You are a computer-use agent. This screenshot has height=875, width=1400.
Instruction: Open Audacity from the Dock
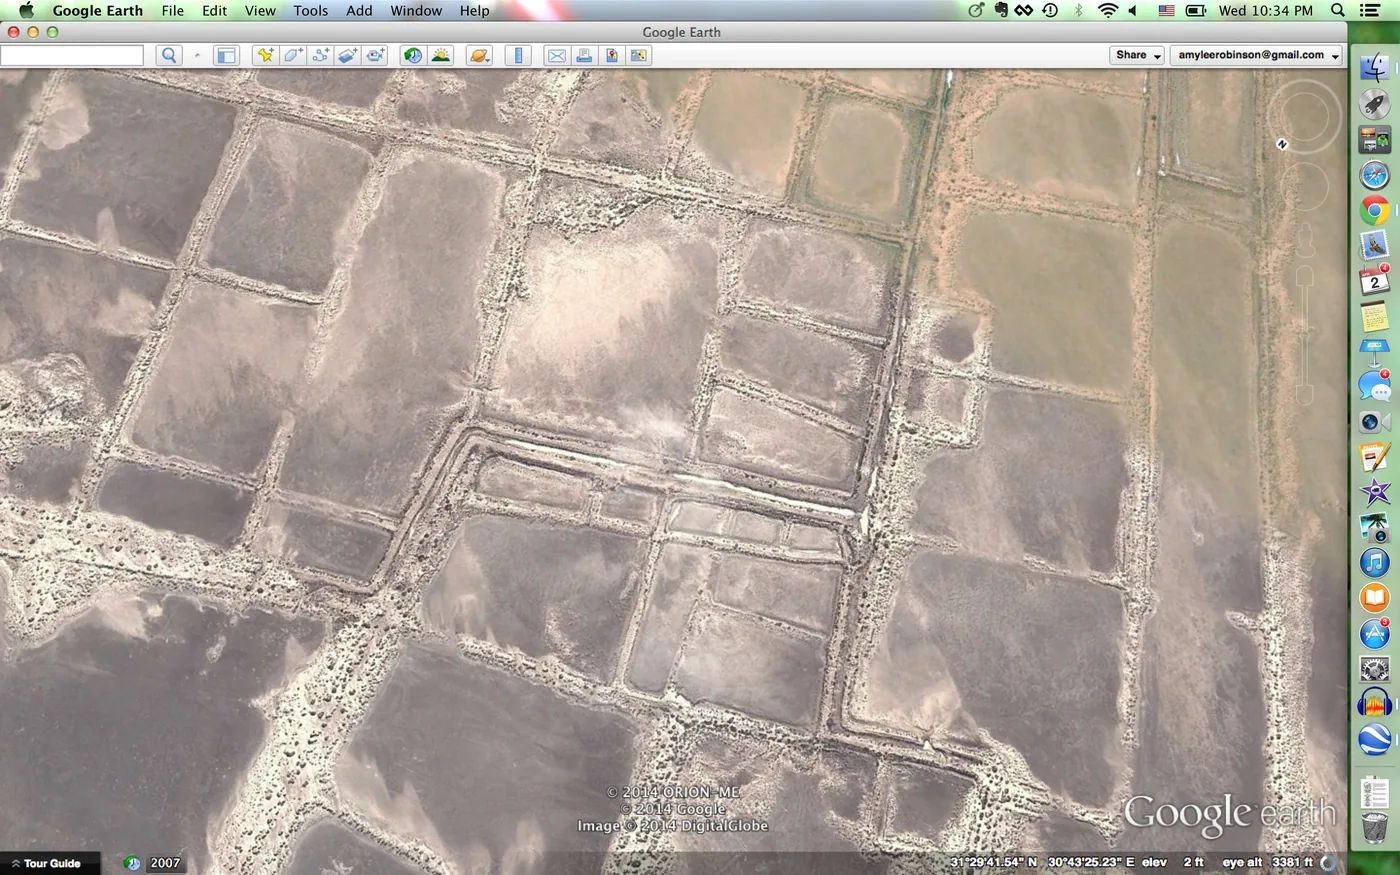point(1374,704)
